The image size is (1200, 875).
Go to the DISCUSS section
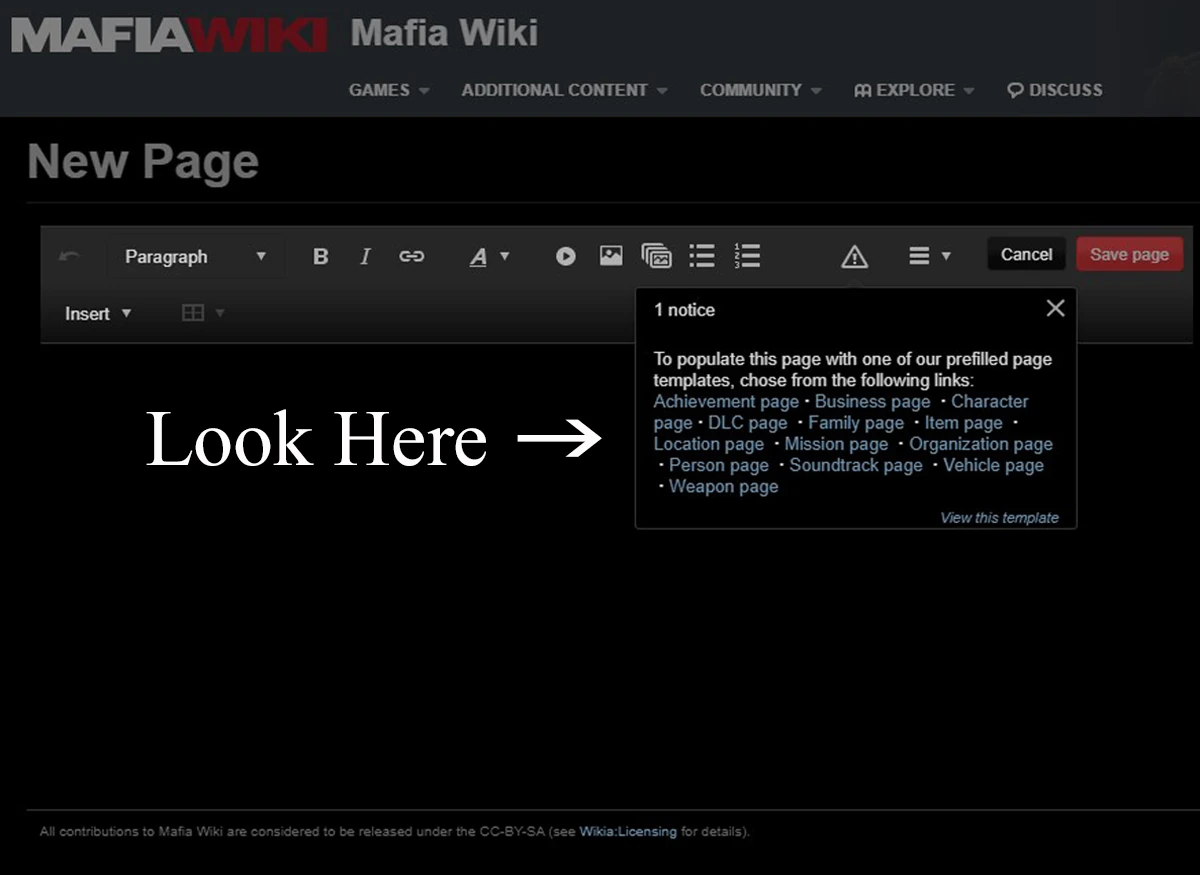tap(1054, 90)
